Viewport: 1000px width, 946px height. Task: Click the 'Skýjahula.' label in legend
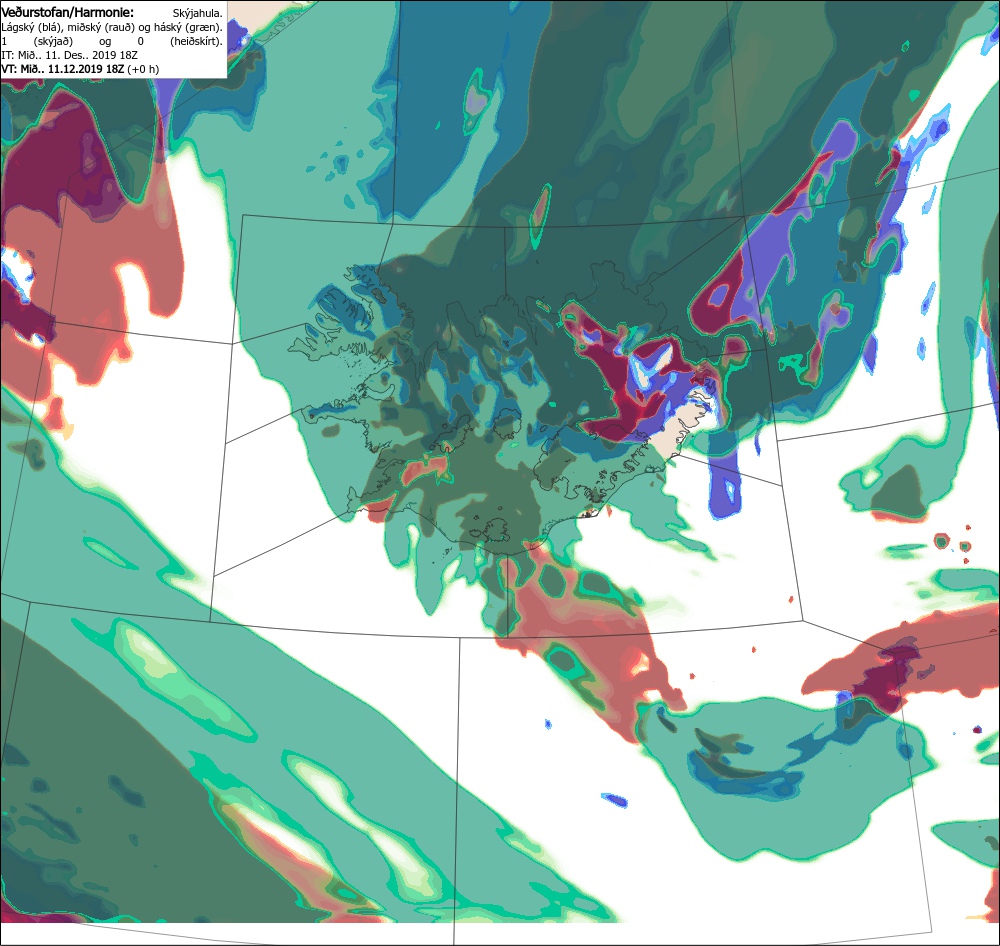(197, 13)
